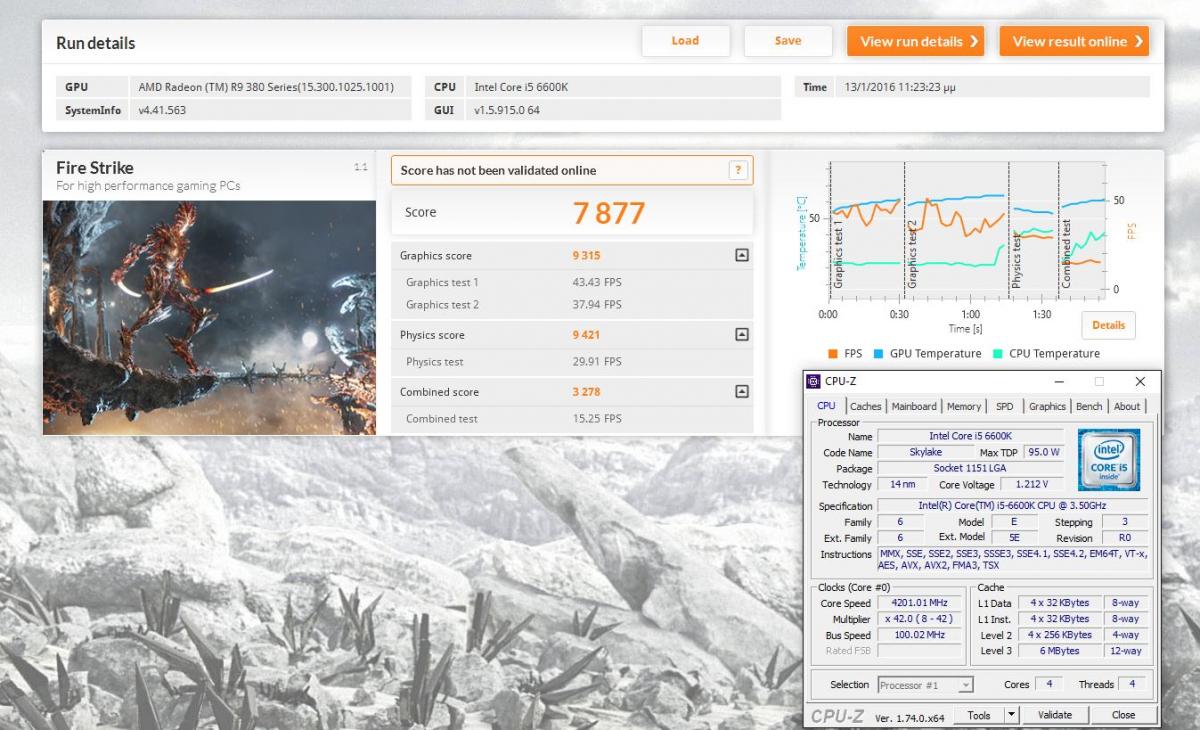Click the blue GPU Temperature legend swatch
This screenshot has height=730, width=1200.
[x=878, y=353]
